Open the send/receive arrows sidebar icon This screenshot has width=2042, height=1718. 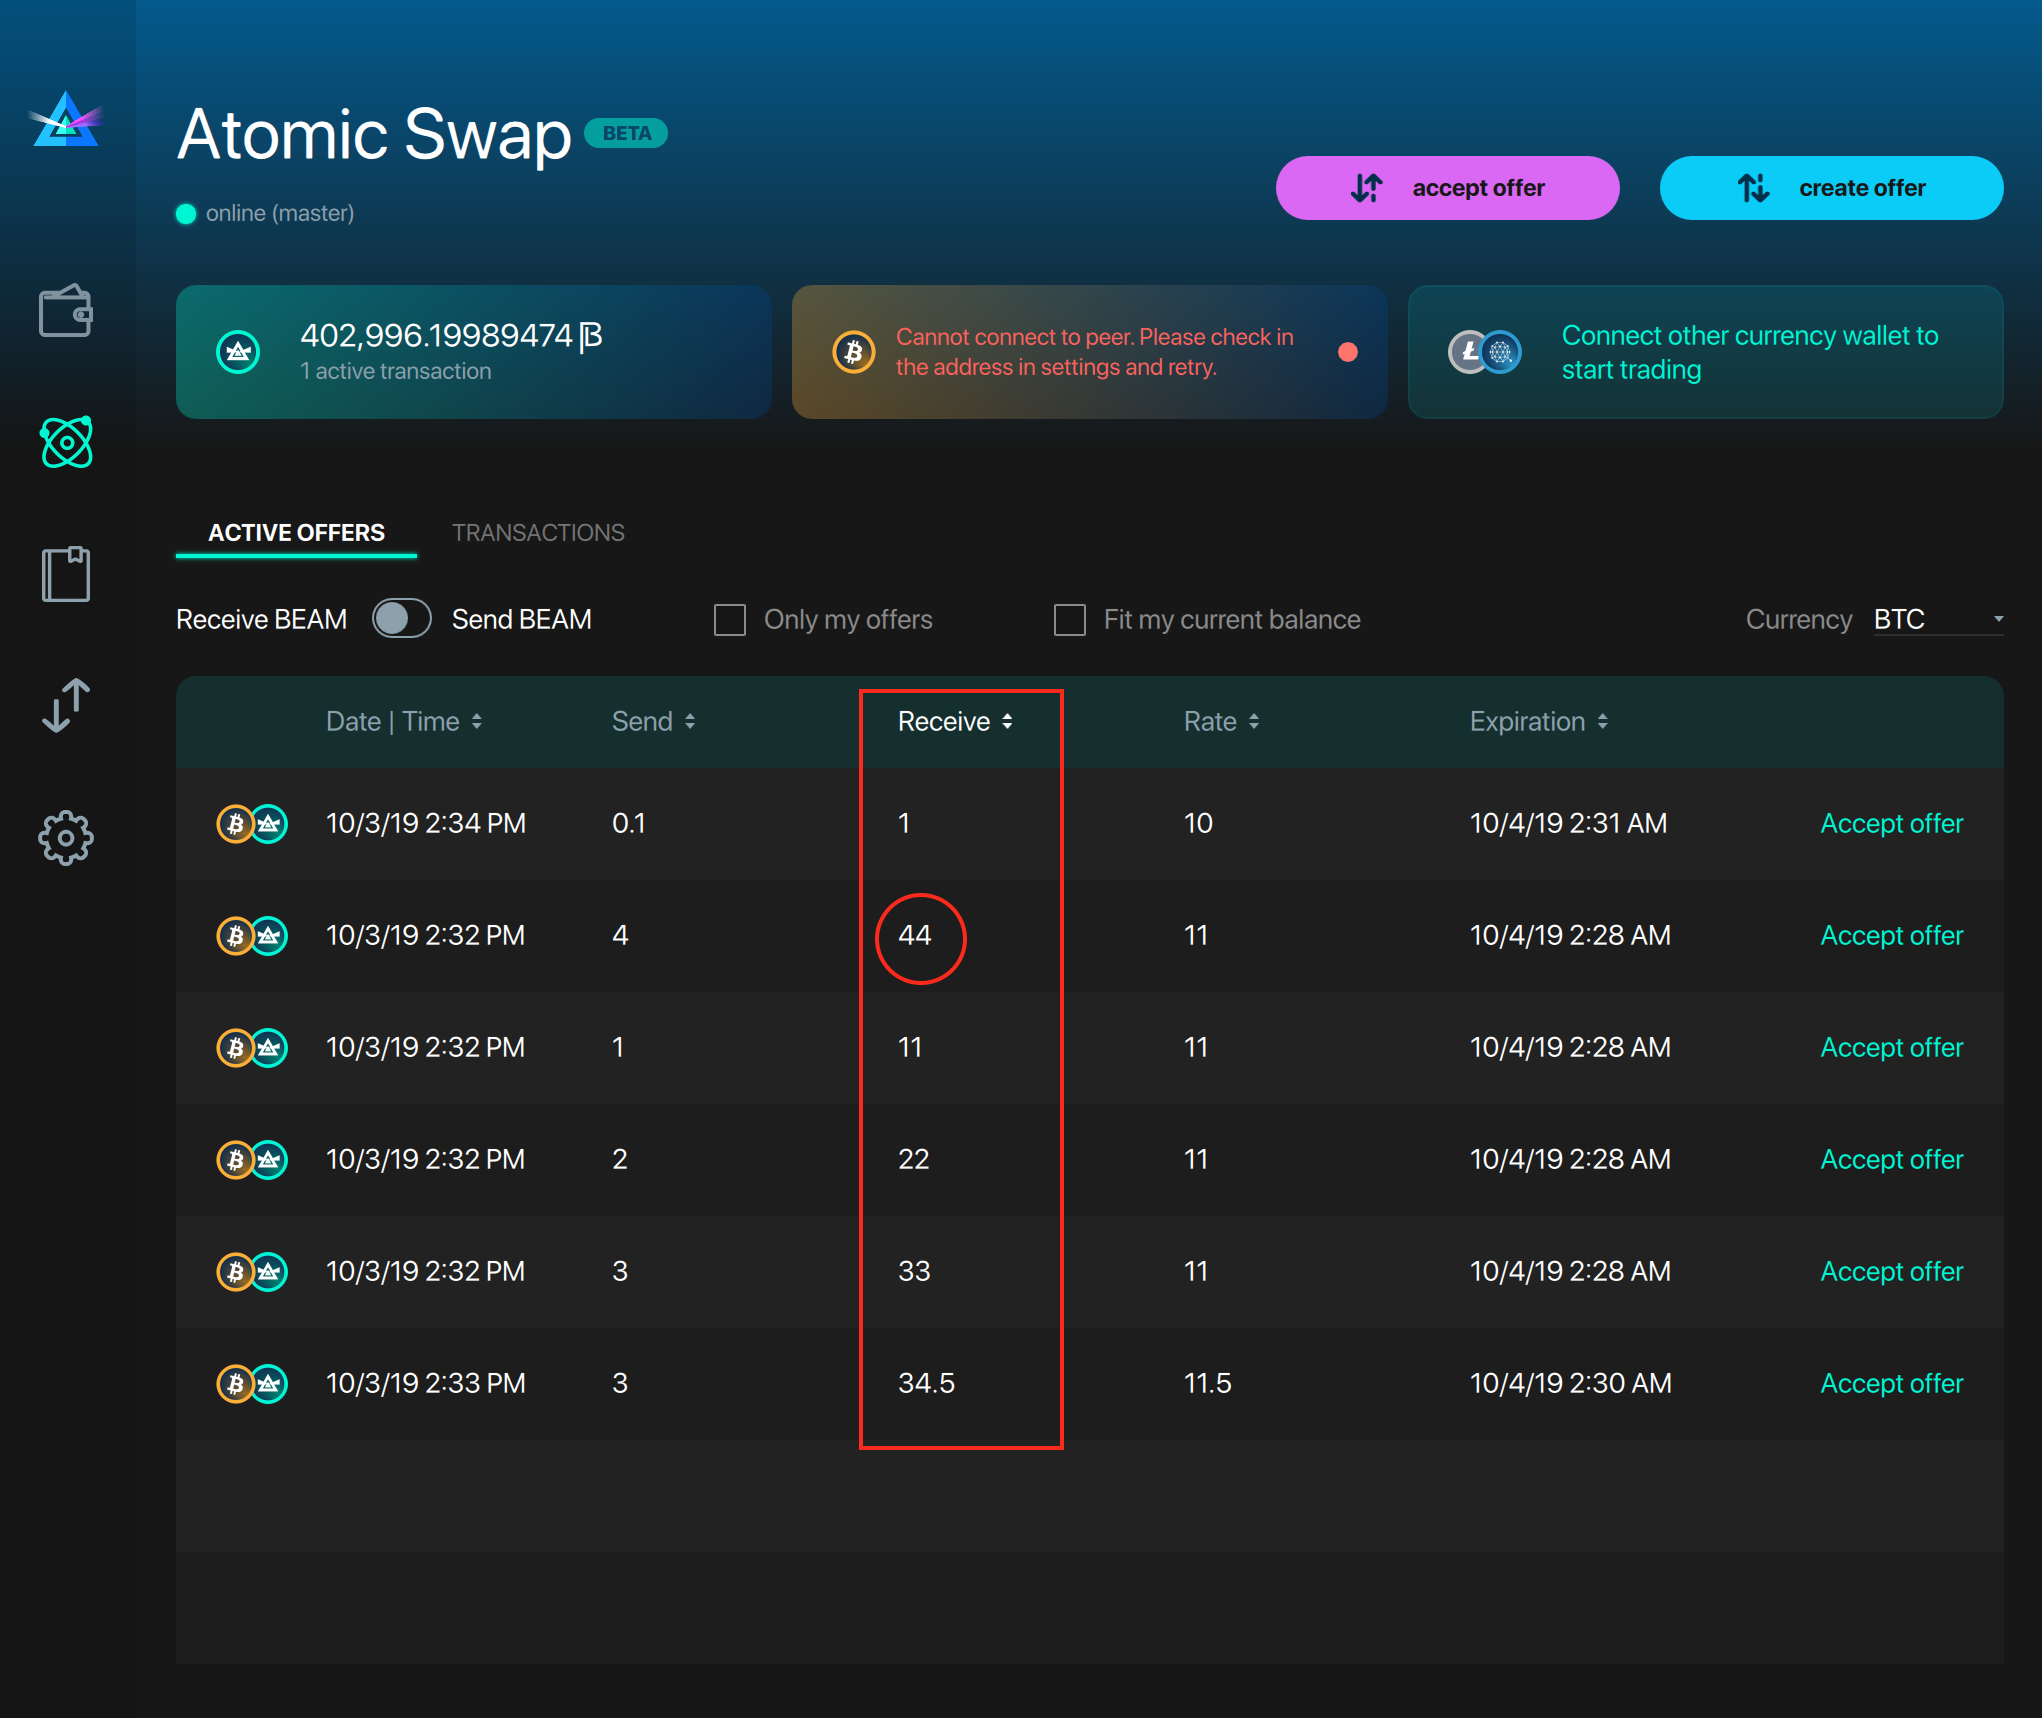tap(66, 705)
